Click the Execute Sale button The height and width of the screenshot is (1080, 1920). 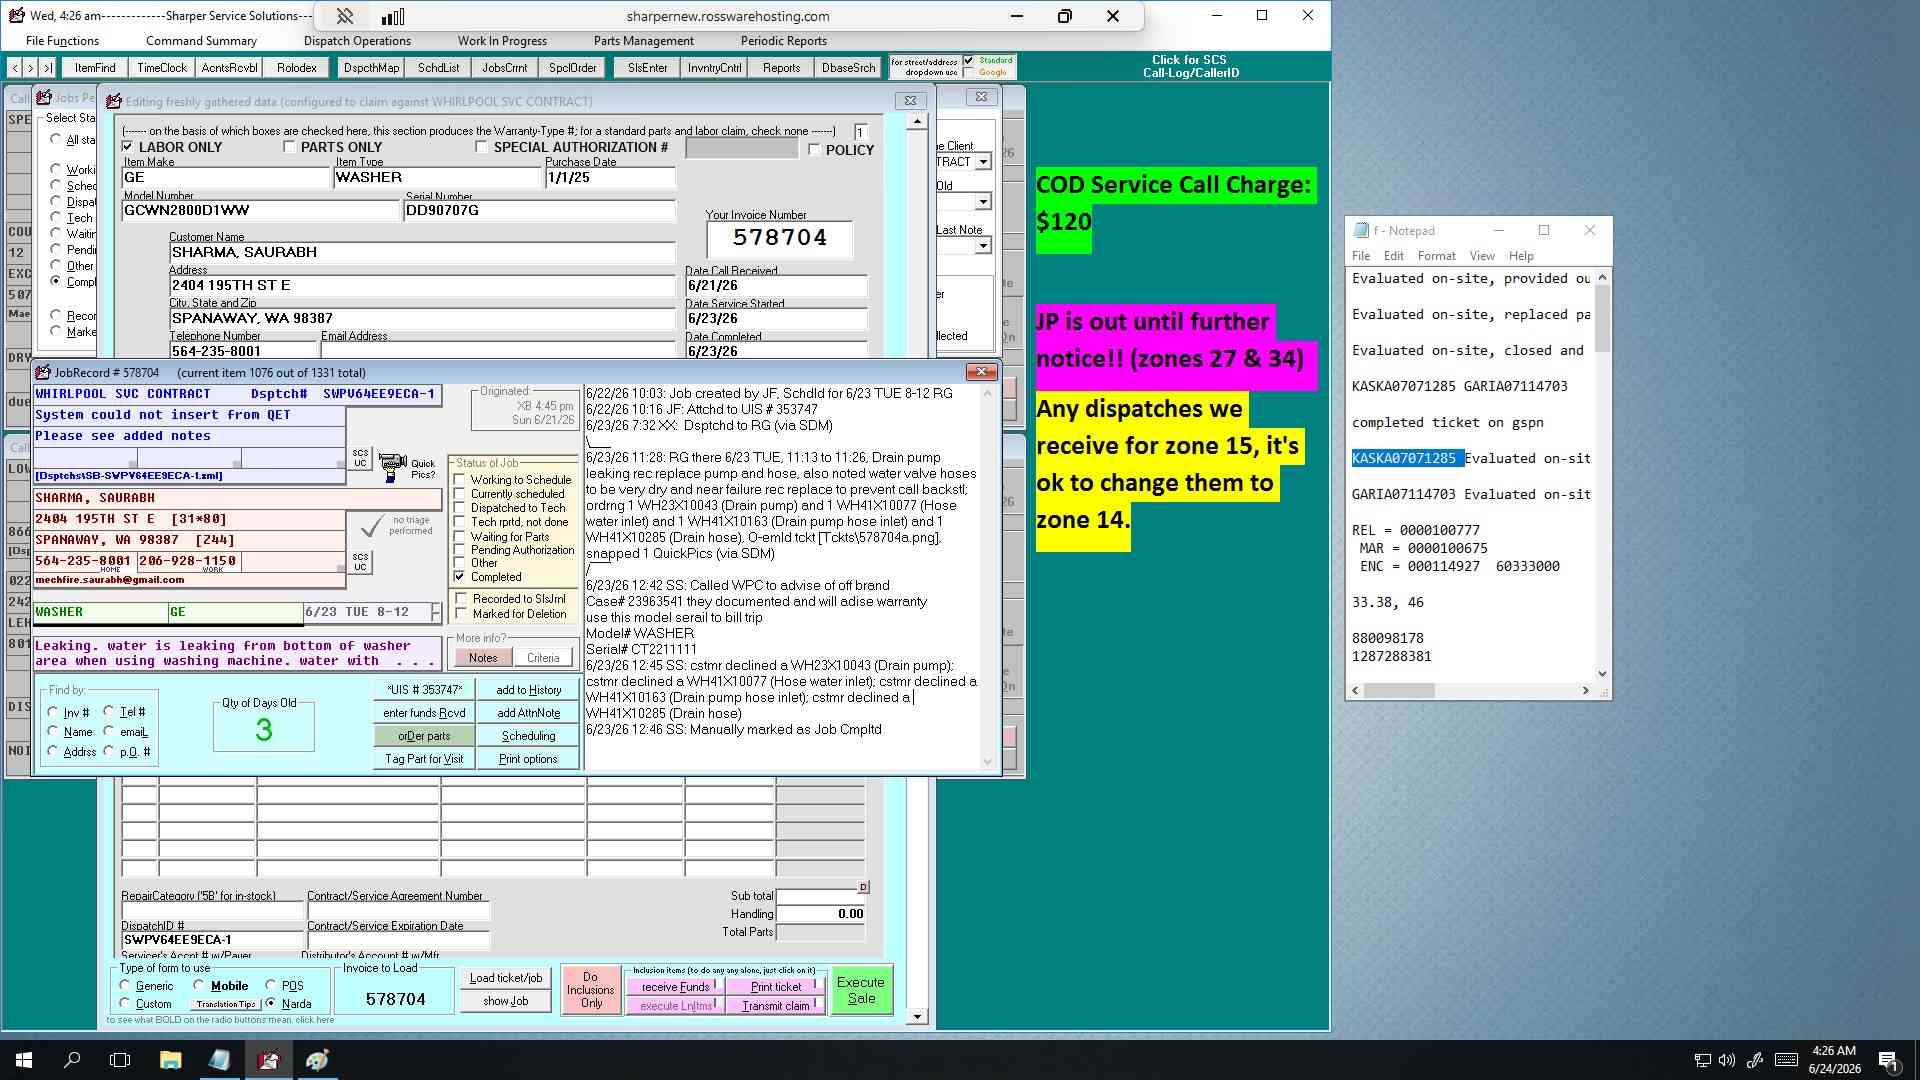click(x=861, y=990)
